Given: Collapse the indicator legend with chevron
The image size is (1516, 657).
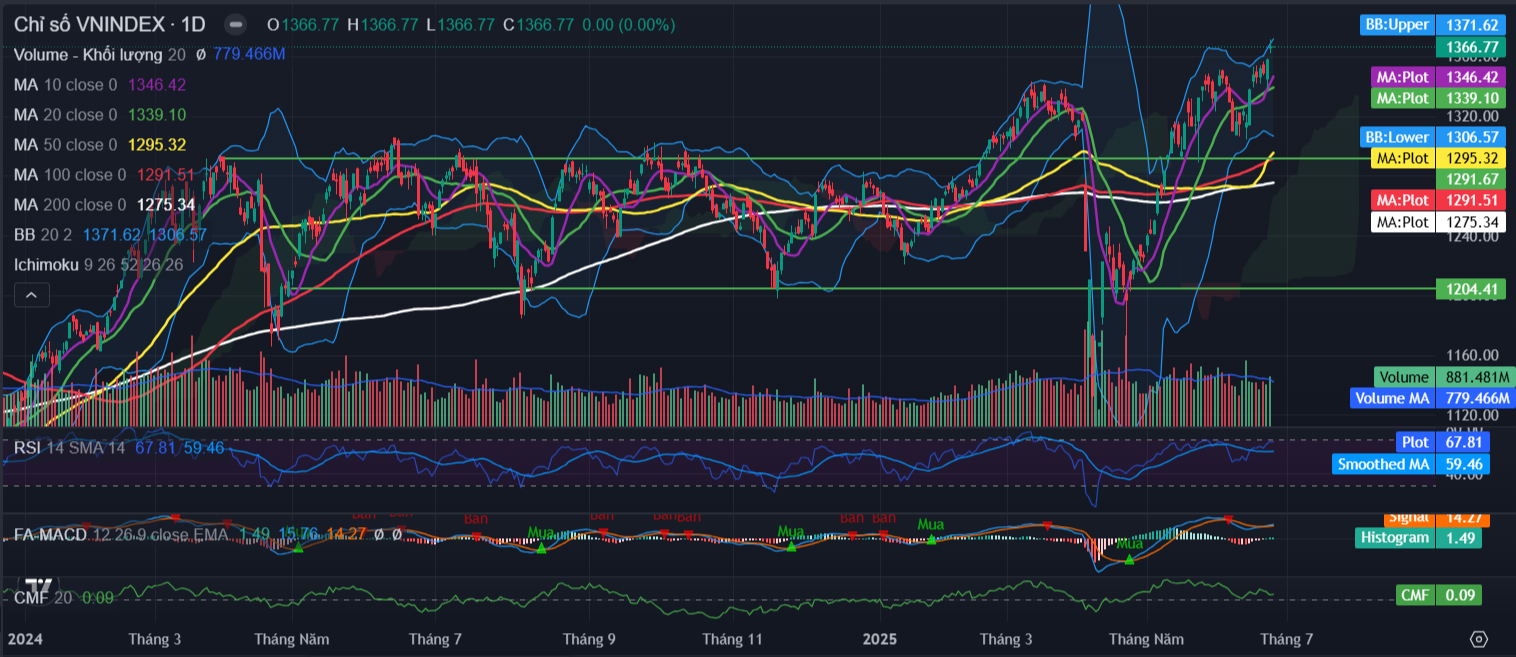Looking at the screenshot, I should [31, 294].
